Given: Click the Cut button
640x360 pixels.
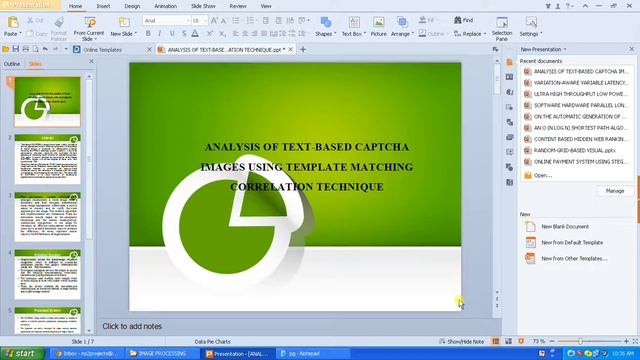Looking at the screenshot, I should tap(35, 20).
